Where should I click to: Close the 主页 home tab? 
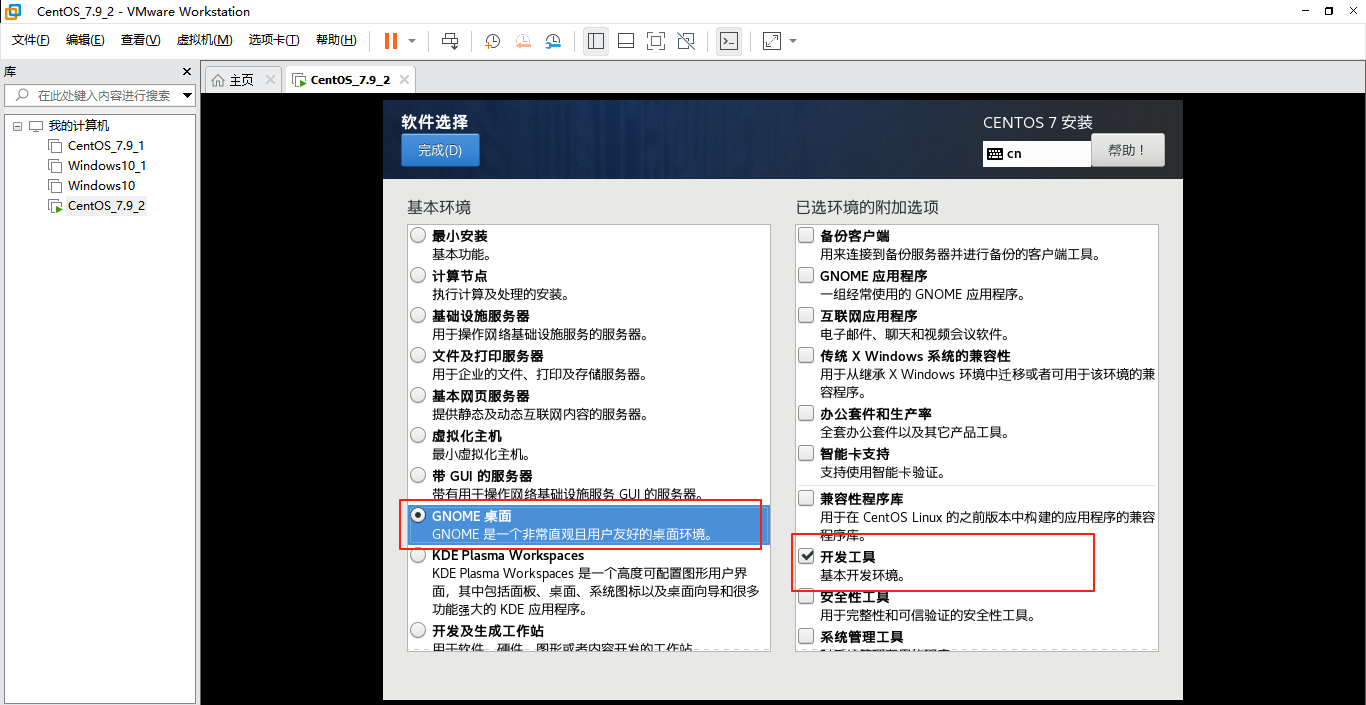point(270,80)
